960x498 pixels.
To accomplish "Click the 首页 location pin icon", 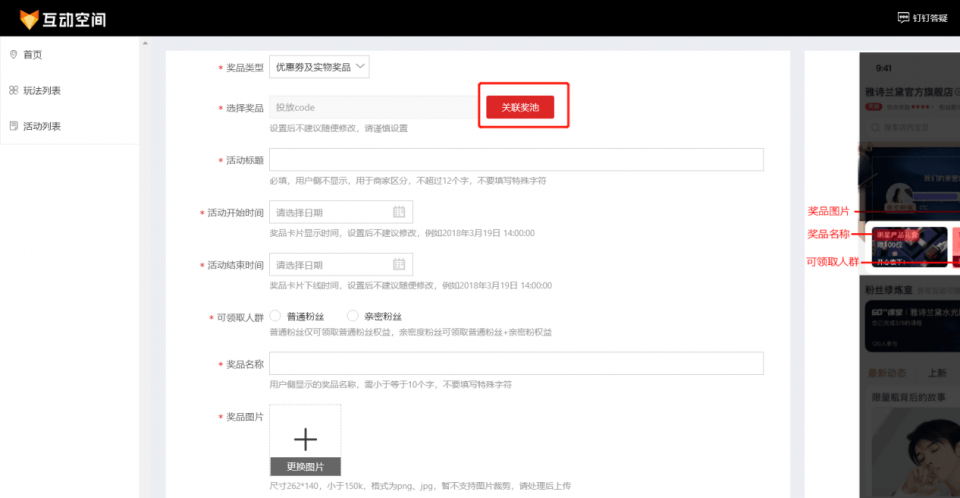I will (x=13, y=54).
